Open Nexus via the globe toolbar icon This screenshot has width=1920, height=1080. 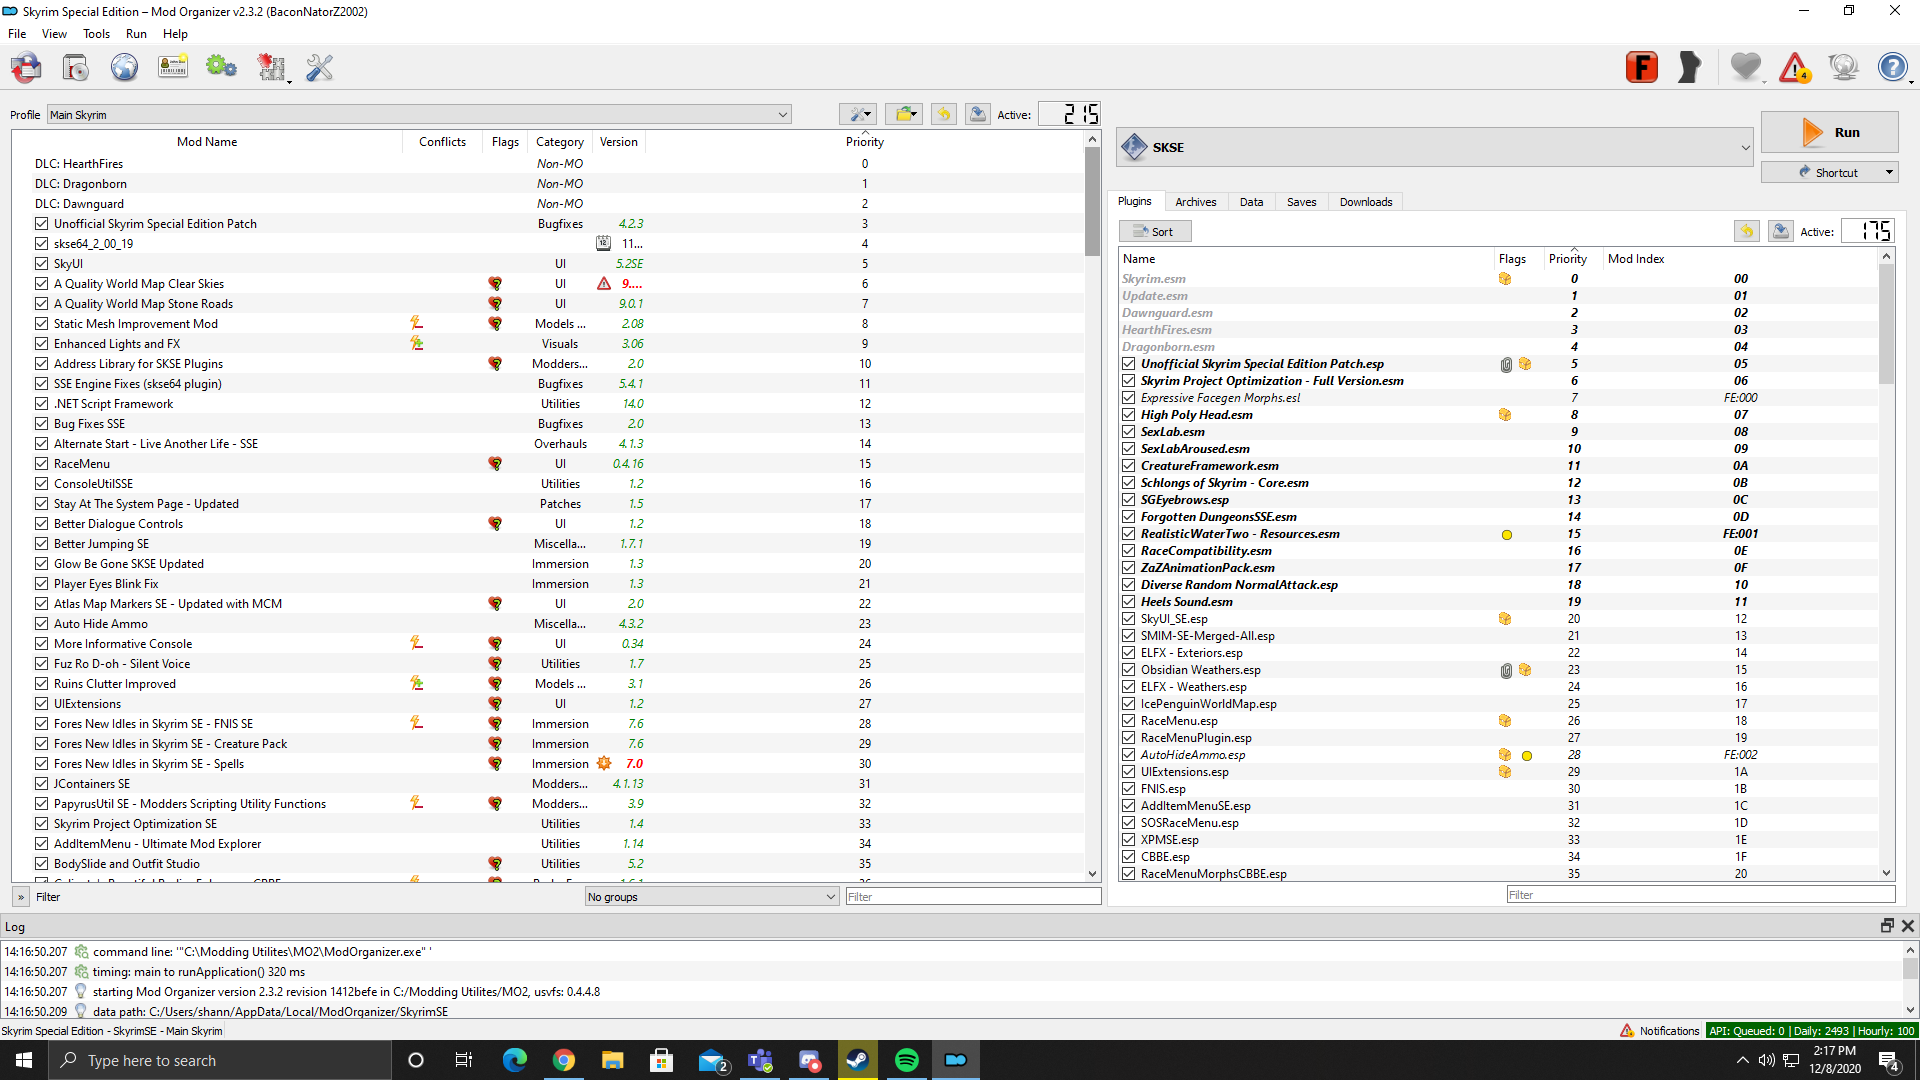pyautogui.click(x=124, y=68)
